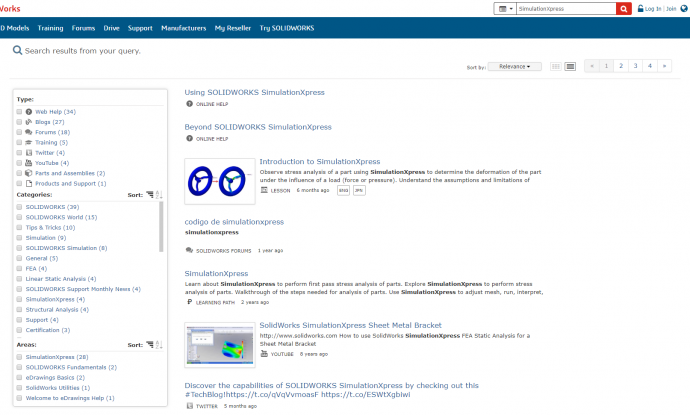690x415 pixels.
Task: Open the Support menu
Action: (140, 28)
